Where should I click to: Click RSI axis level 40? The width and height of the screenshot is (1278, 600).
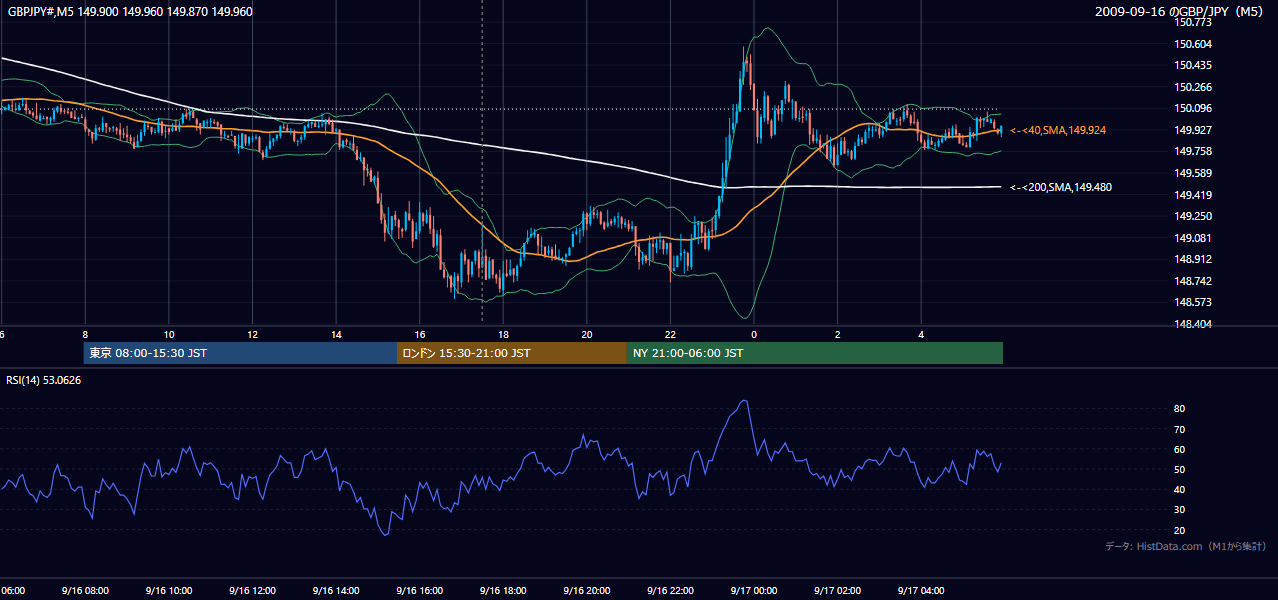pos(1180,489)
